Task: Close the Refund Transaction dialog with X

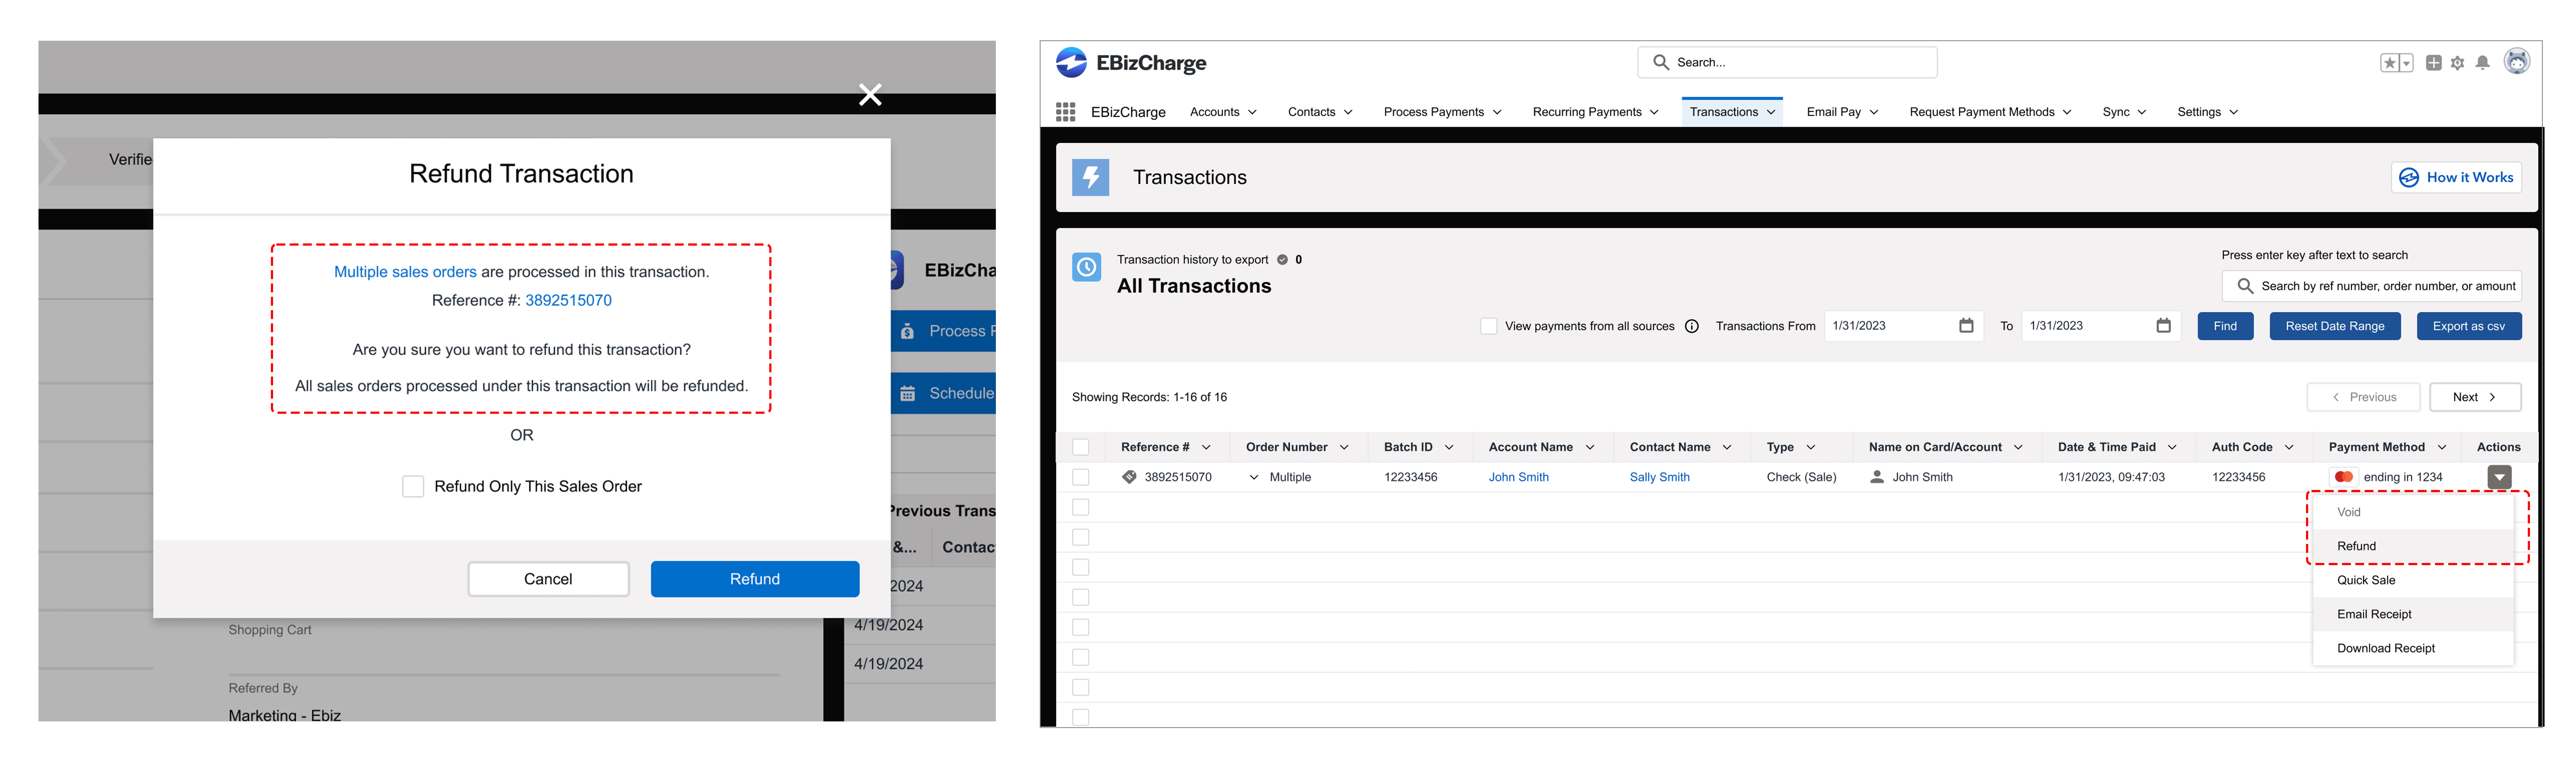Action: [x=870, y=95]
